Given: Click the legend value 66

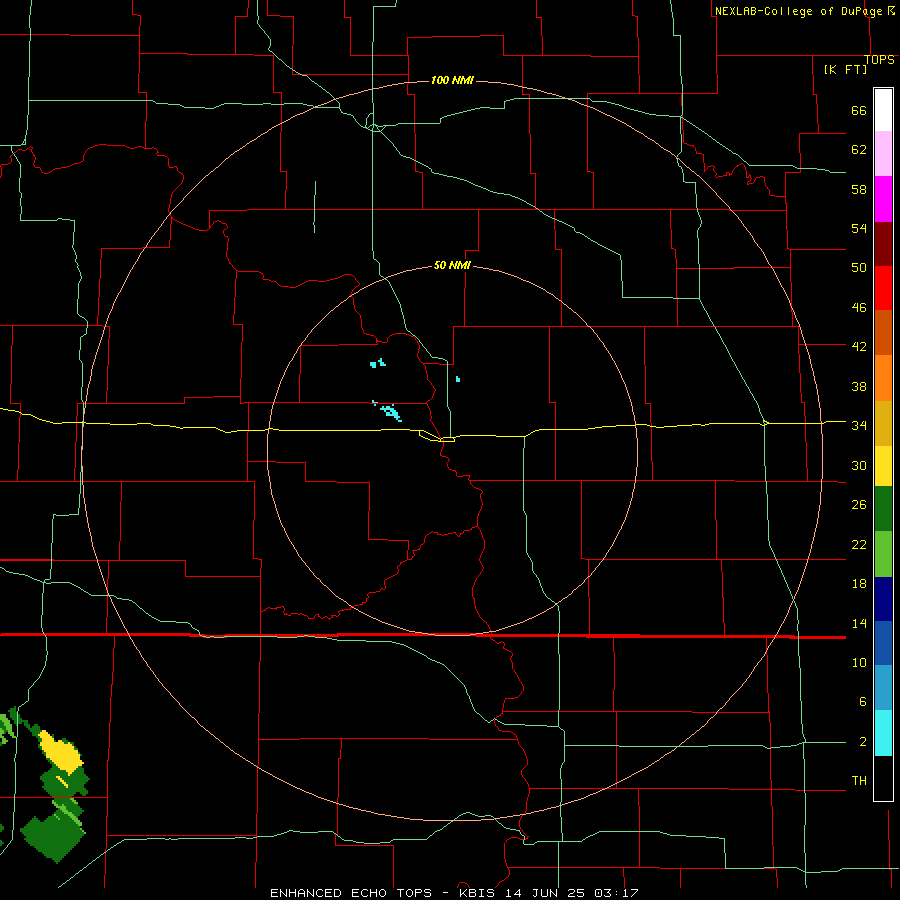Looking at the screenshot, I should click(x=859, y=111).
